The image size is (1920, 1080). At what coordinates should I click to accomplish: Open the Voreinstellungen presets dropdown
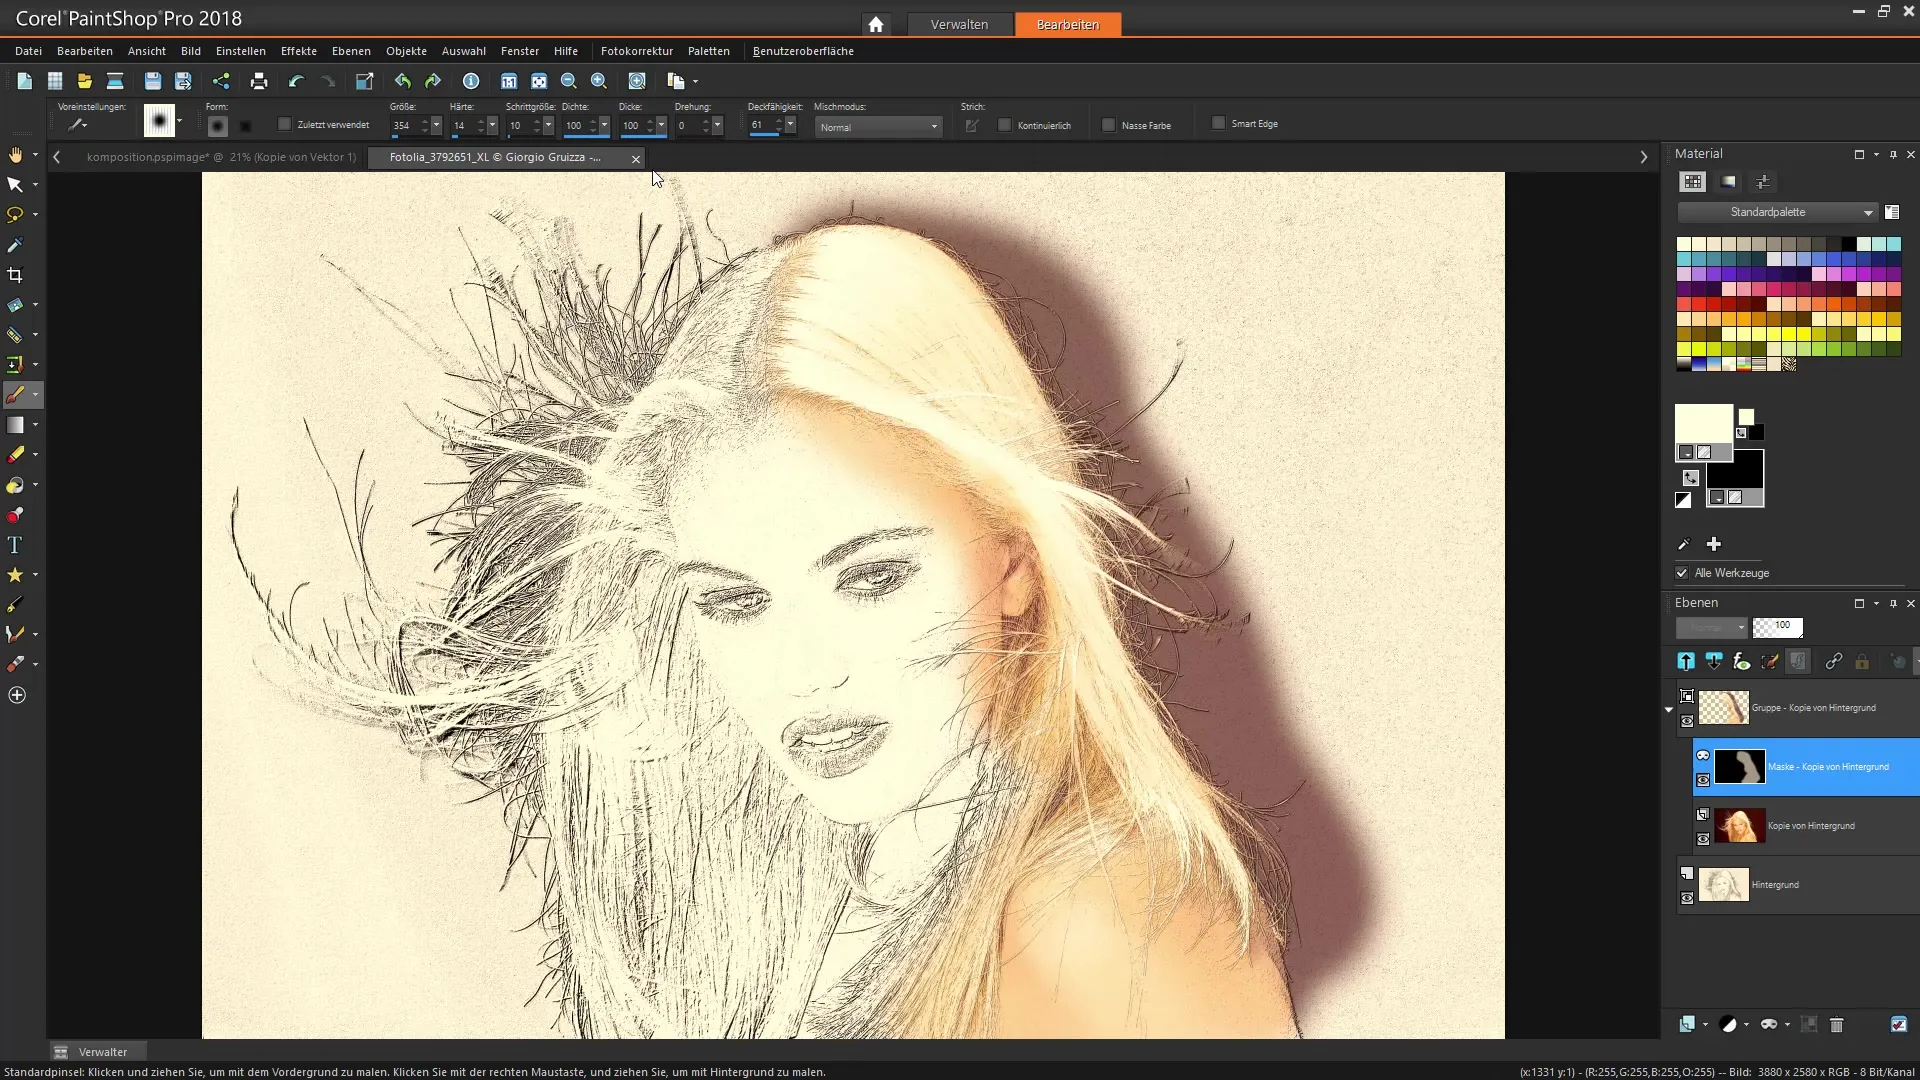pos(77,125)
